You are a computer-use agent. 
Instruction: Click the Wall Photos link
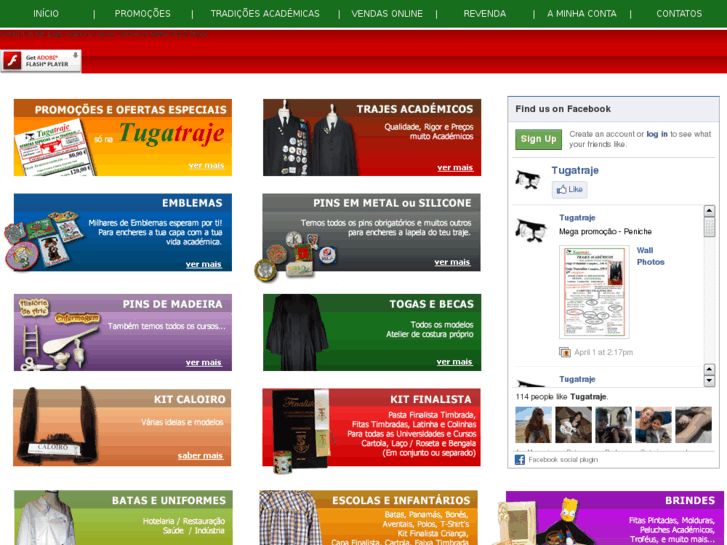coord(650,256)
